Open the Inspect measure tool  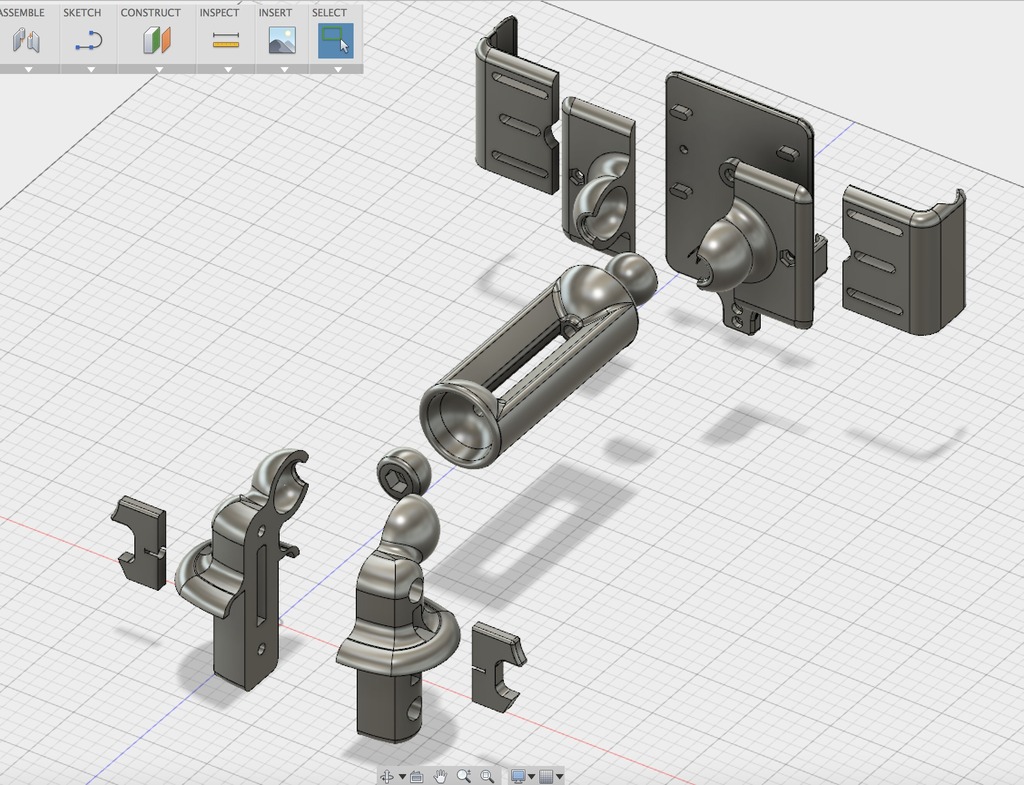click(226, 40)
